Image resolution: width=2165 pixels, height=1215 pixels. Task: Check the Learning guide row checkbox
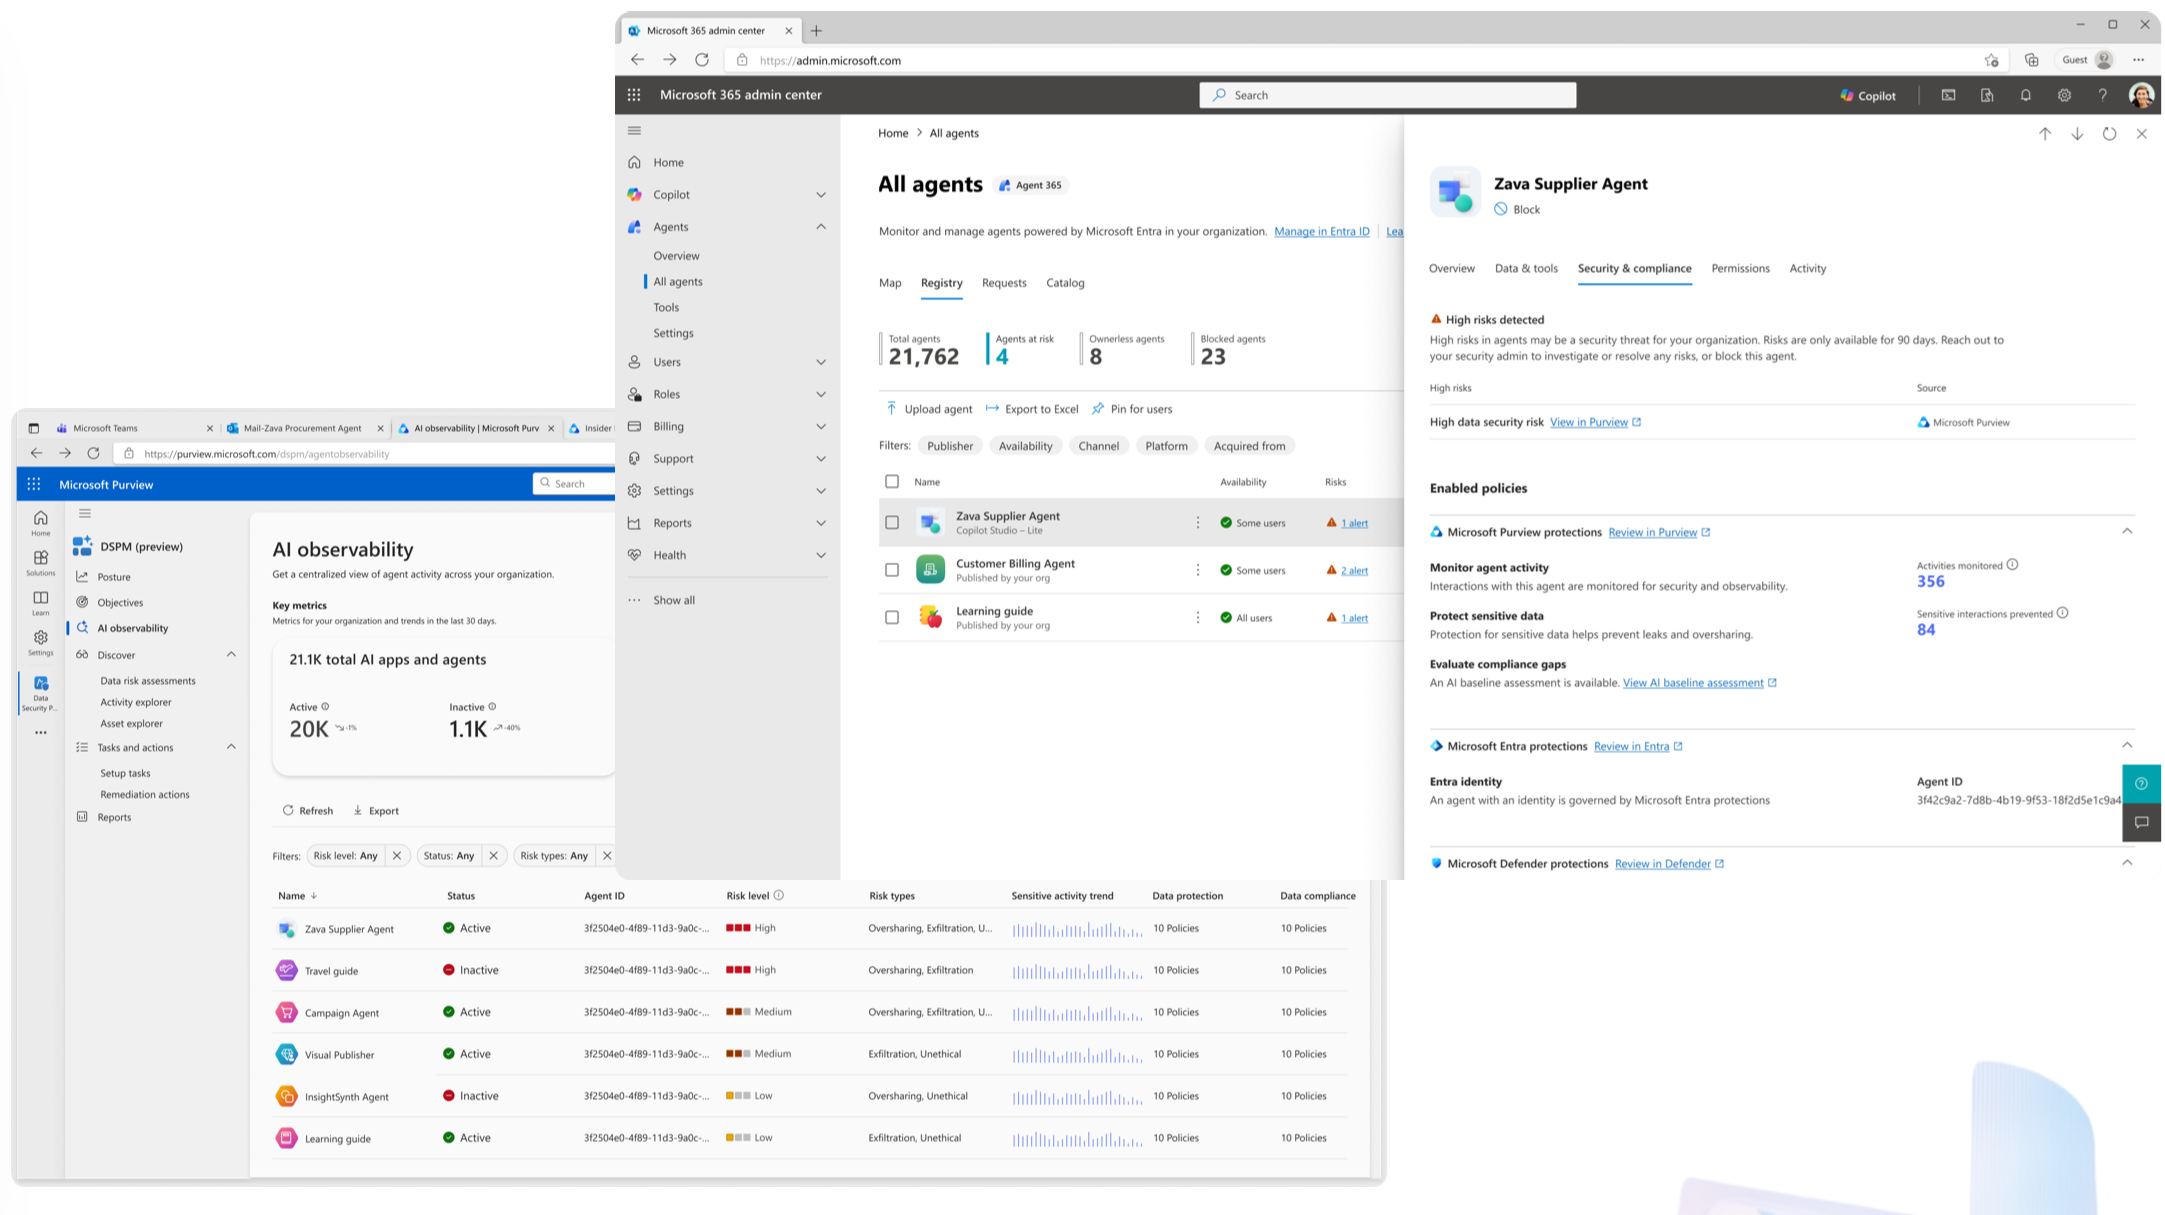892,618
